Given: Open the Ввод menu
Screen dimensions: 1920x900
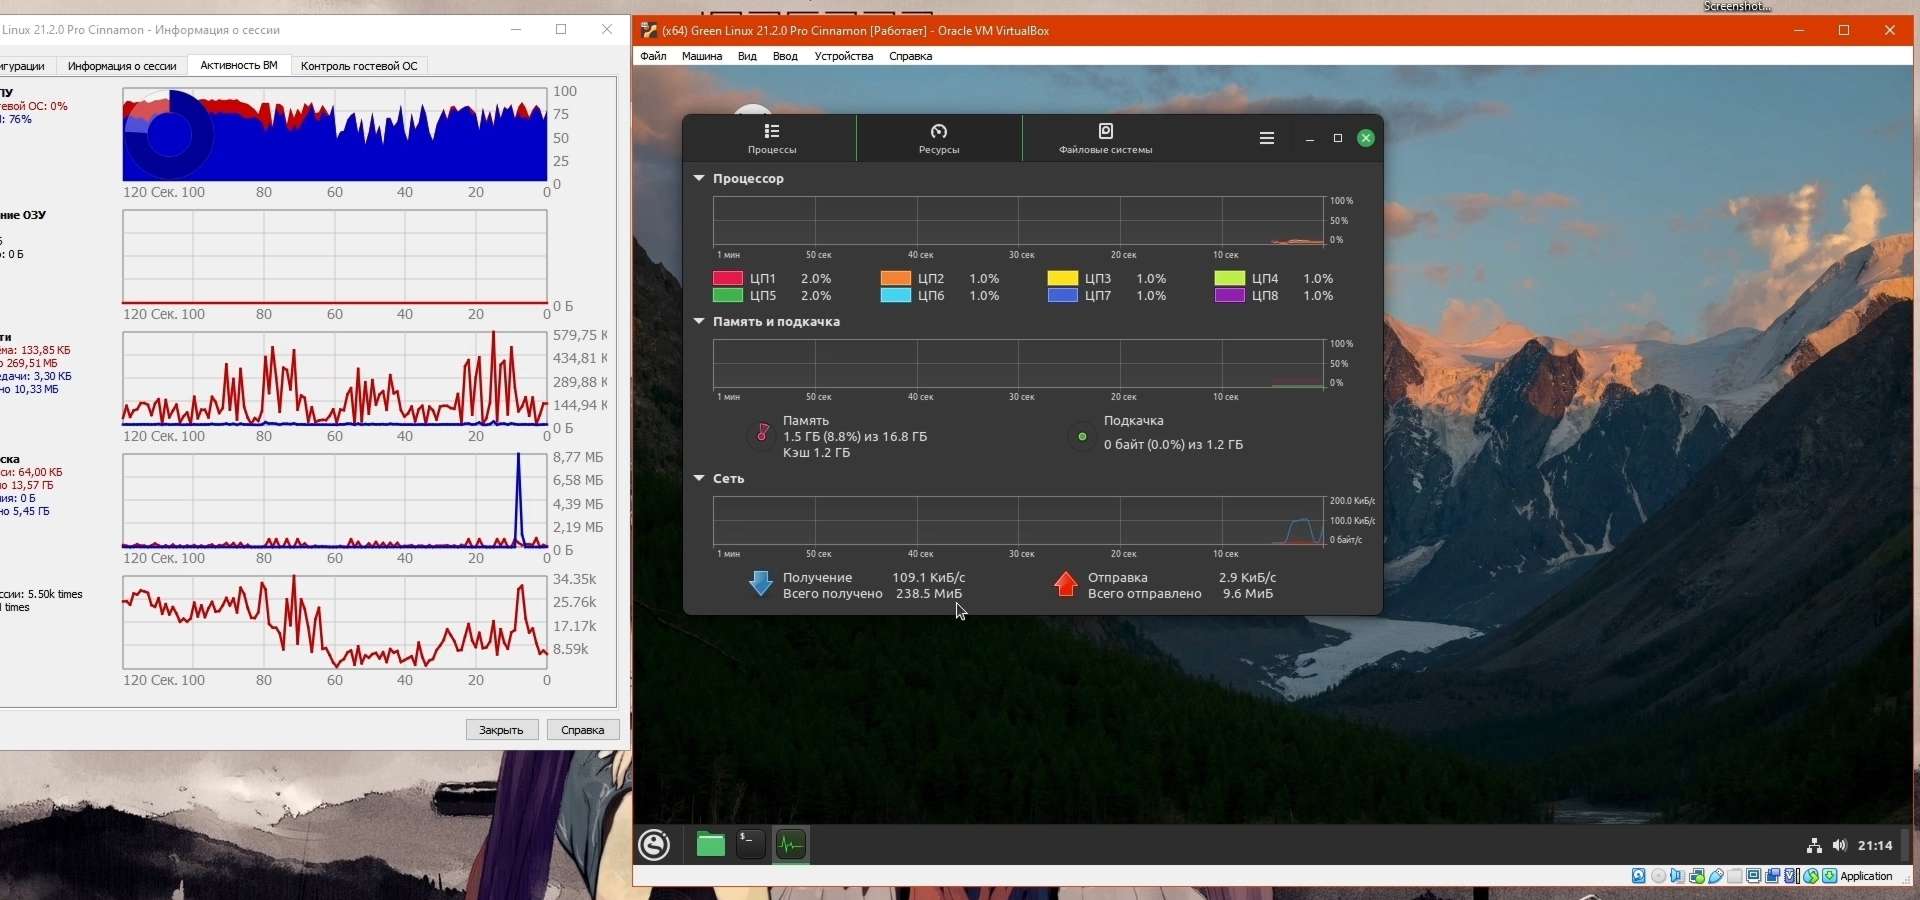Looking at the screenshot, I should (x=785, y=56).
